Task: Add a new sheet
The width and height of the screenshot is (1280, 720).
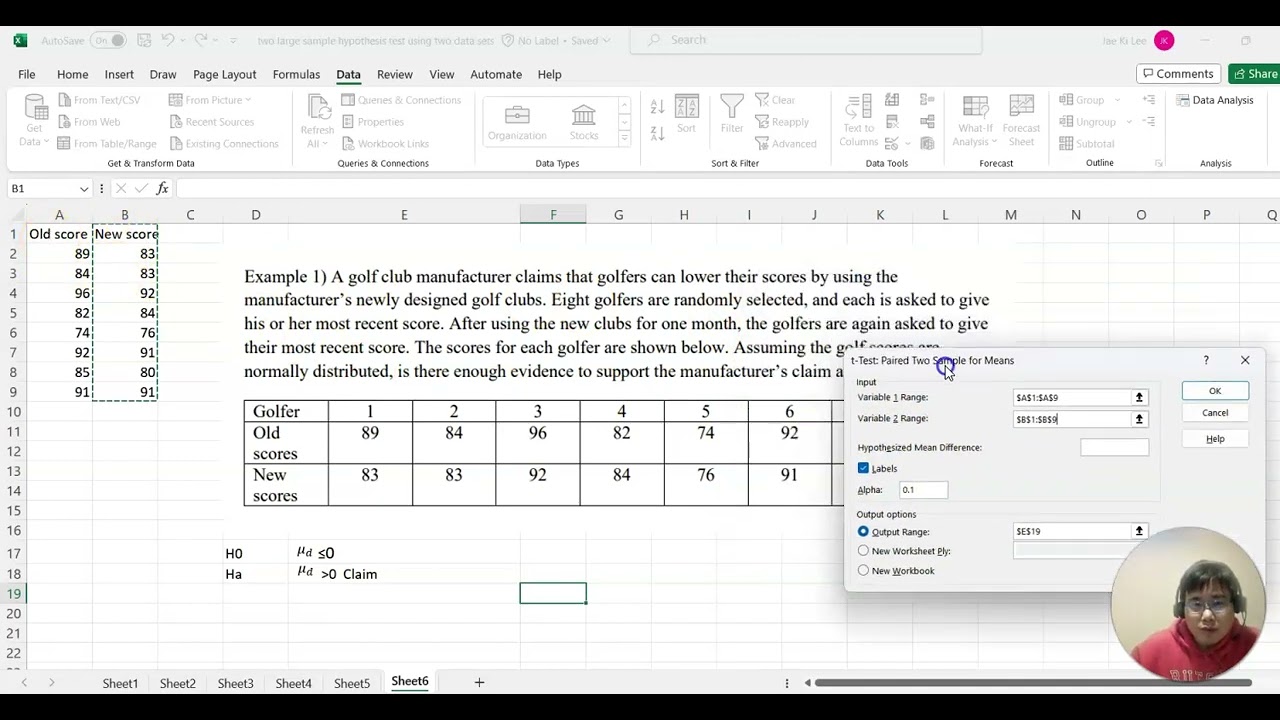Action: pyautogui.click(x=479, y=682)
